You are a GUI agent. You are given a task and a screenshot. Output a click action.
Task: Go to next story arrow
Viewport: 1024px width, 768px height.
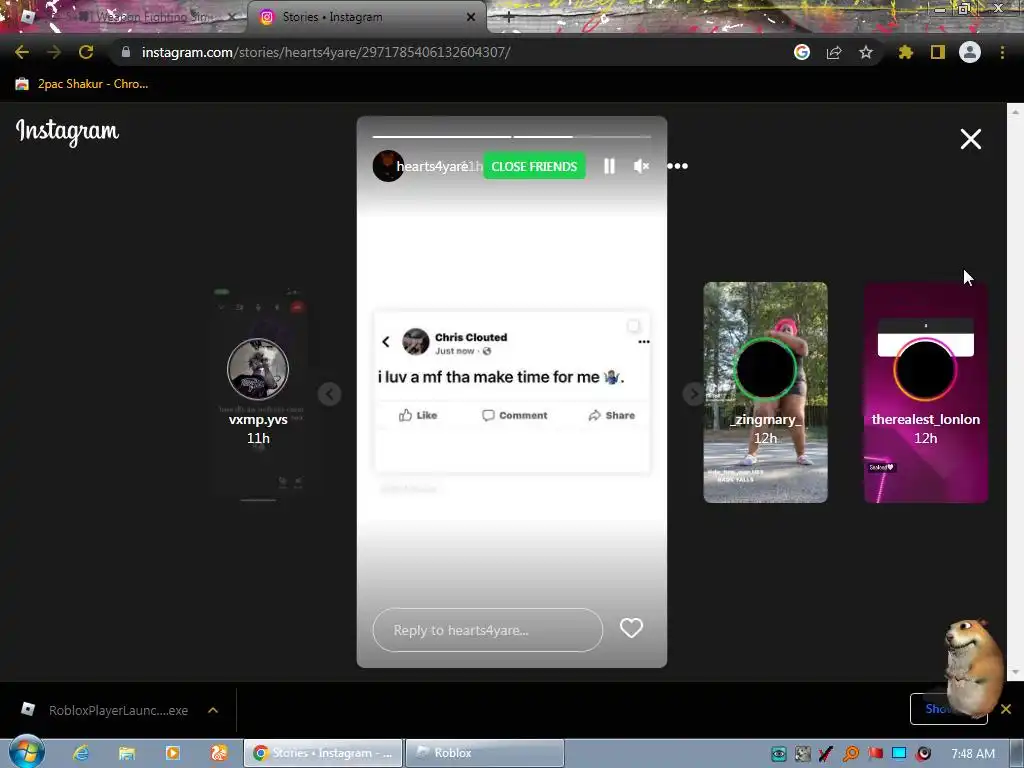694,394
